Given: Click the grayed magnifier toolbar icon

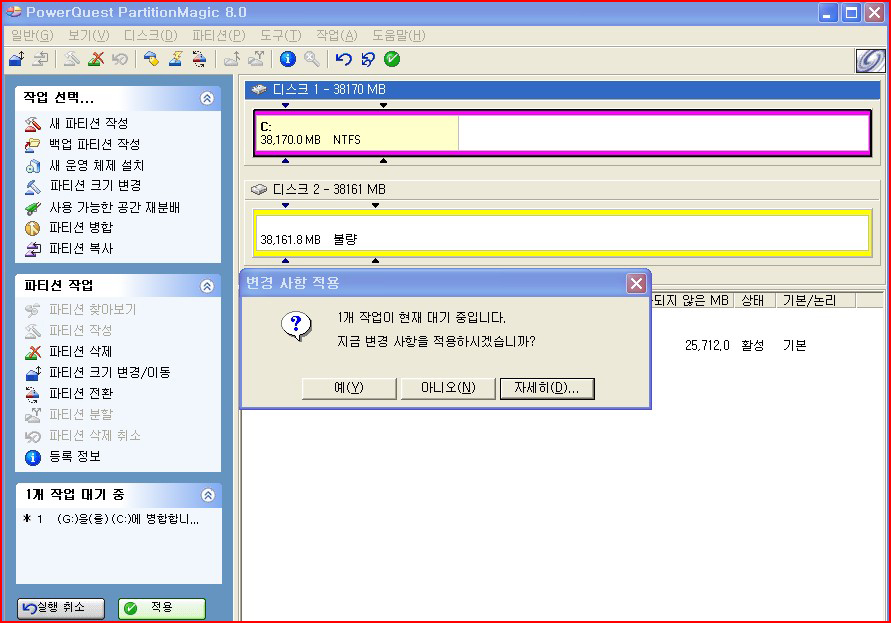Looking at the screenshot, I should pos(312,59).
